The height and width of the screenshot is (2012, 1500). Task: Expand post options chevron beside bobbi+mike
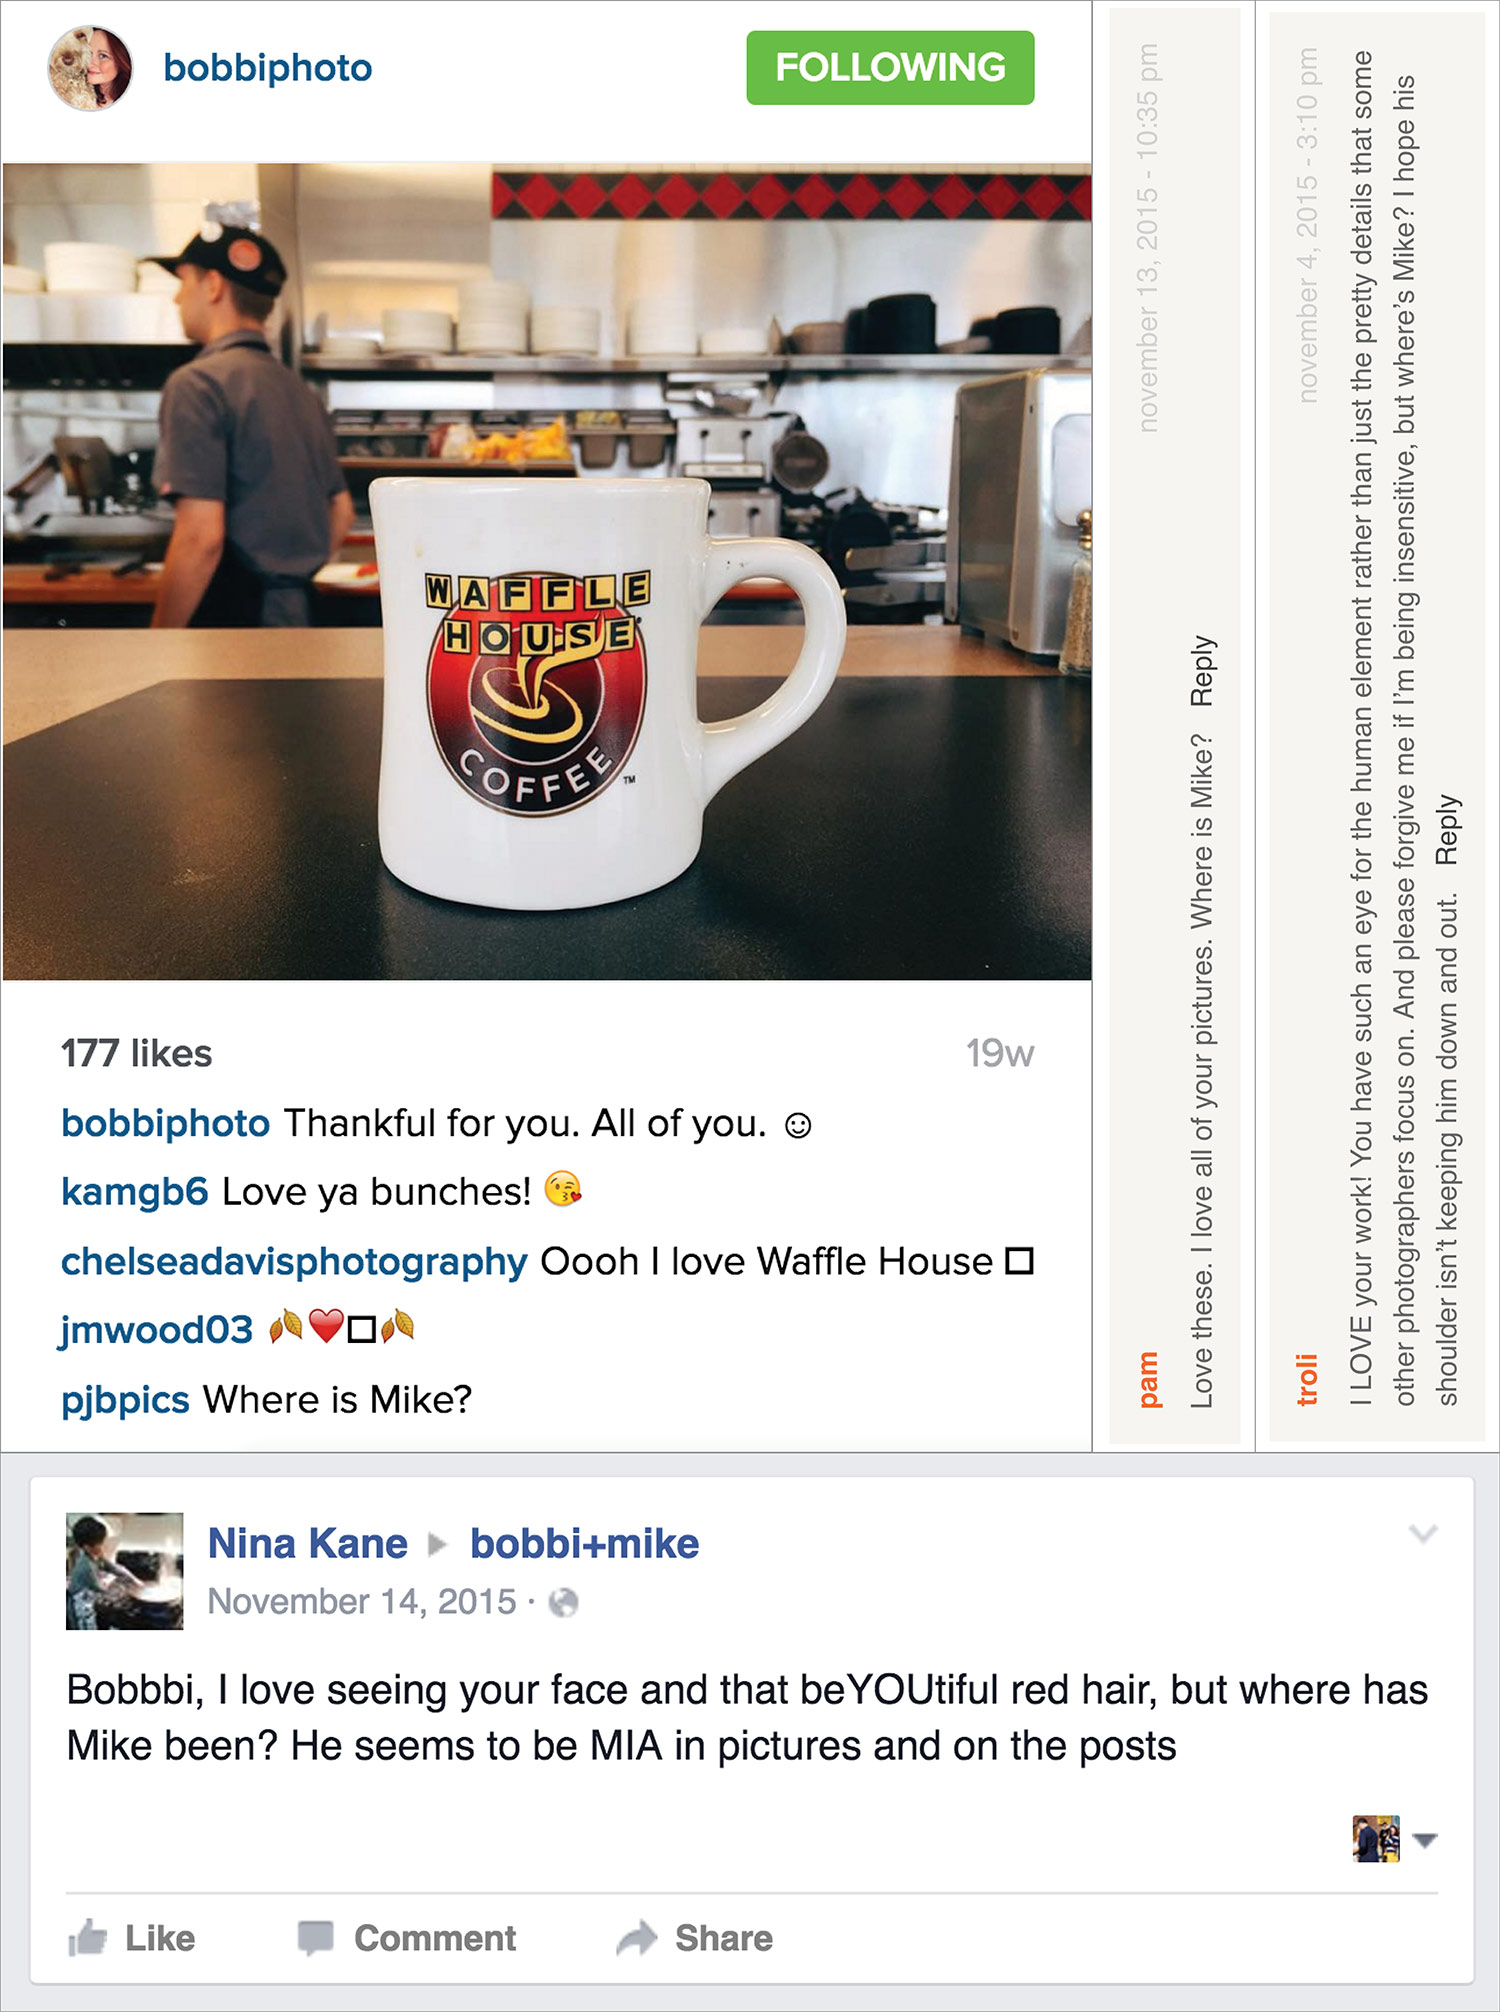(1423, 1534)
